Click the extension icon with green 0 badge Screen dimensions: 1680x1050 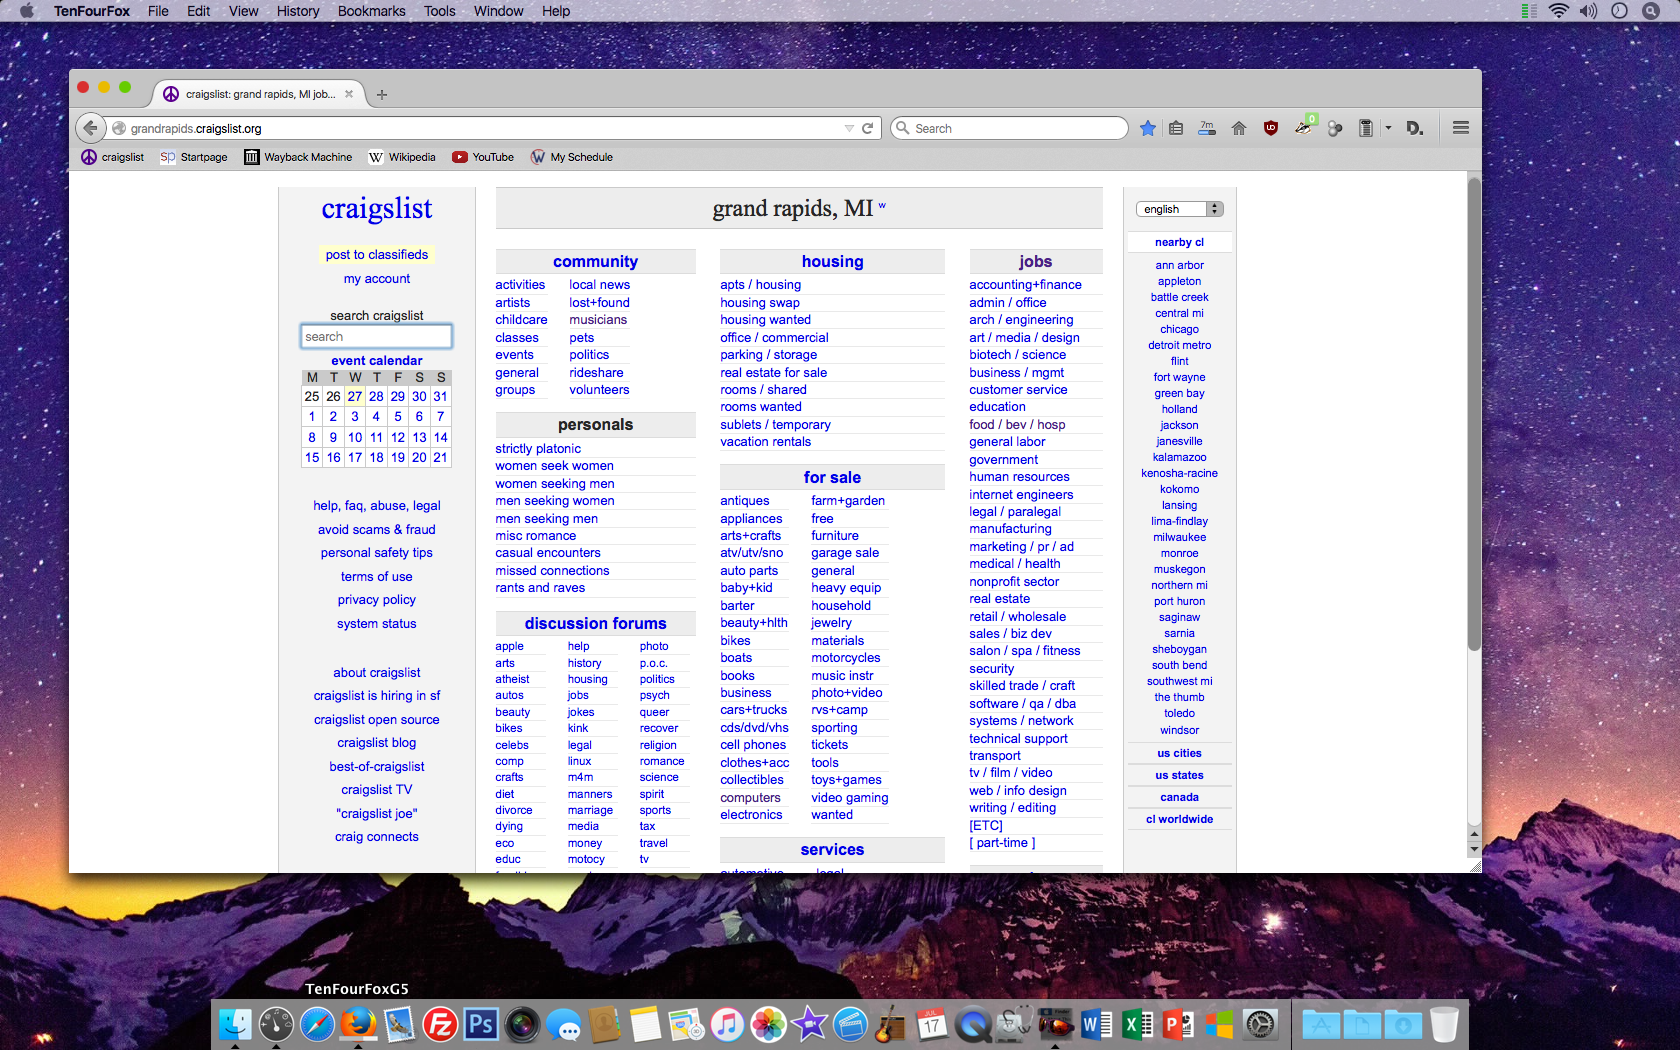pos(1304,126)
